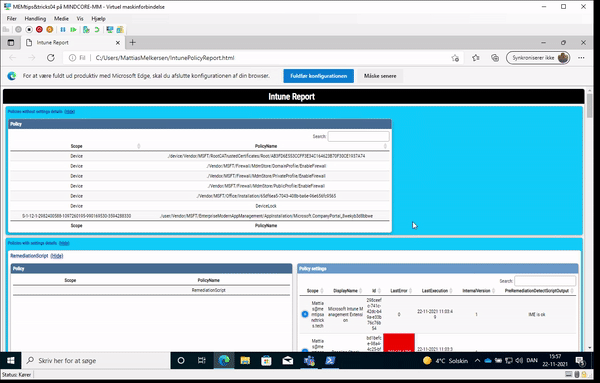The image size is (600, 383).
Task: Pause the virtual machine
Action: [63, 29]
